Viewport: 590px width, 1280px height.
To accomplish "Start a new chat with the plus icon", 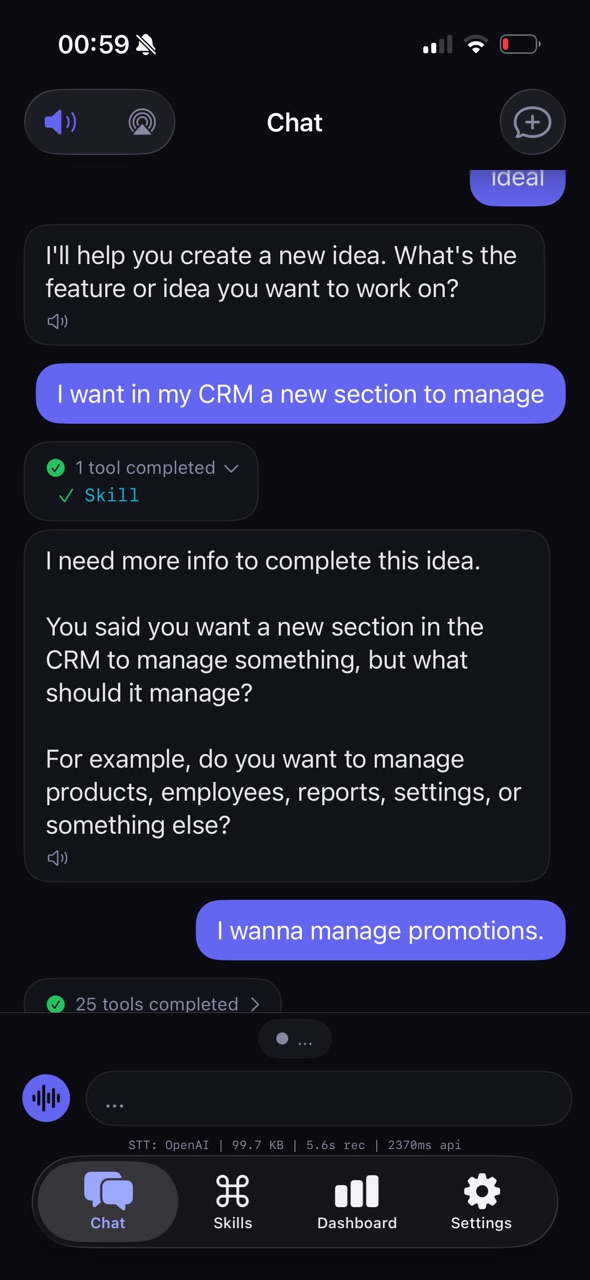I will (532, 122).
